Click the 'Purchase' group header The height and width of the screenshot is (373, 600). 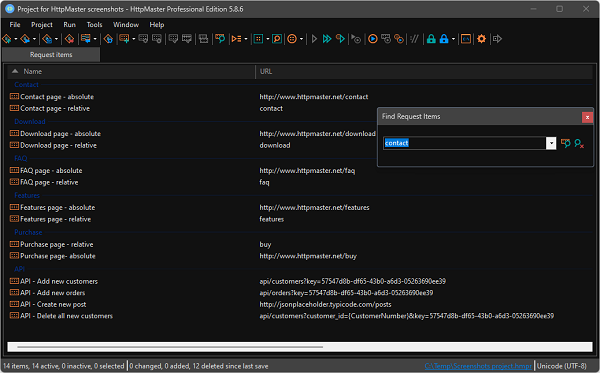coord(28,233)
